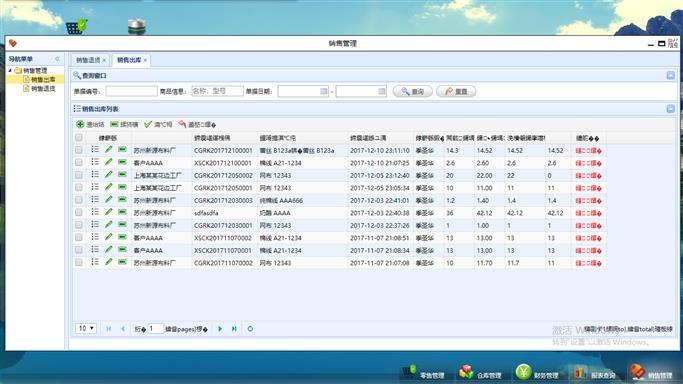
Task: Open the page size dropdown showing 10
Action: pos(86,328)
